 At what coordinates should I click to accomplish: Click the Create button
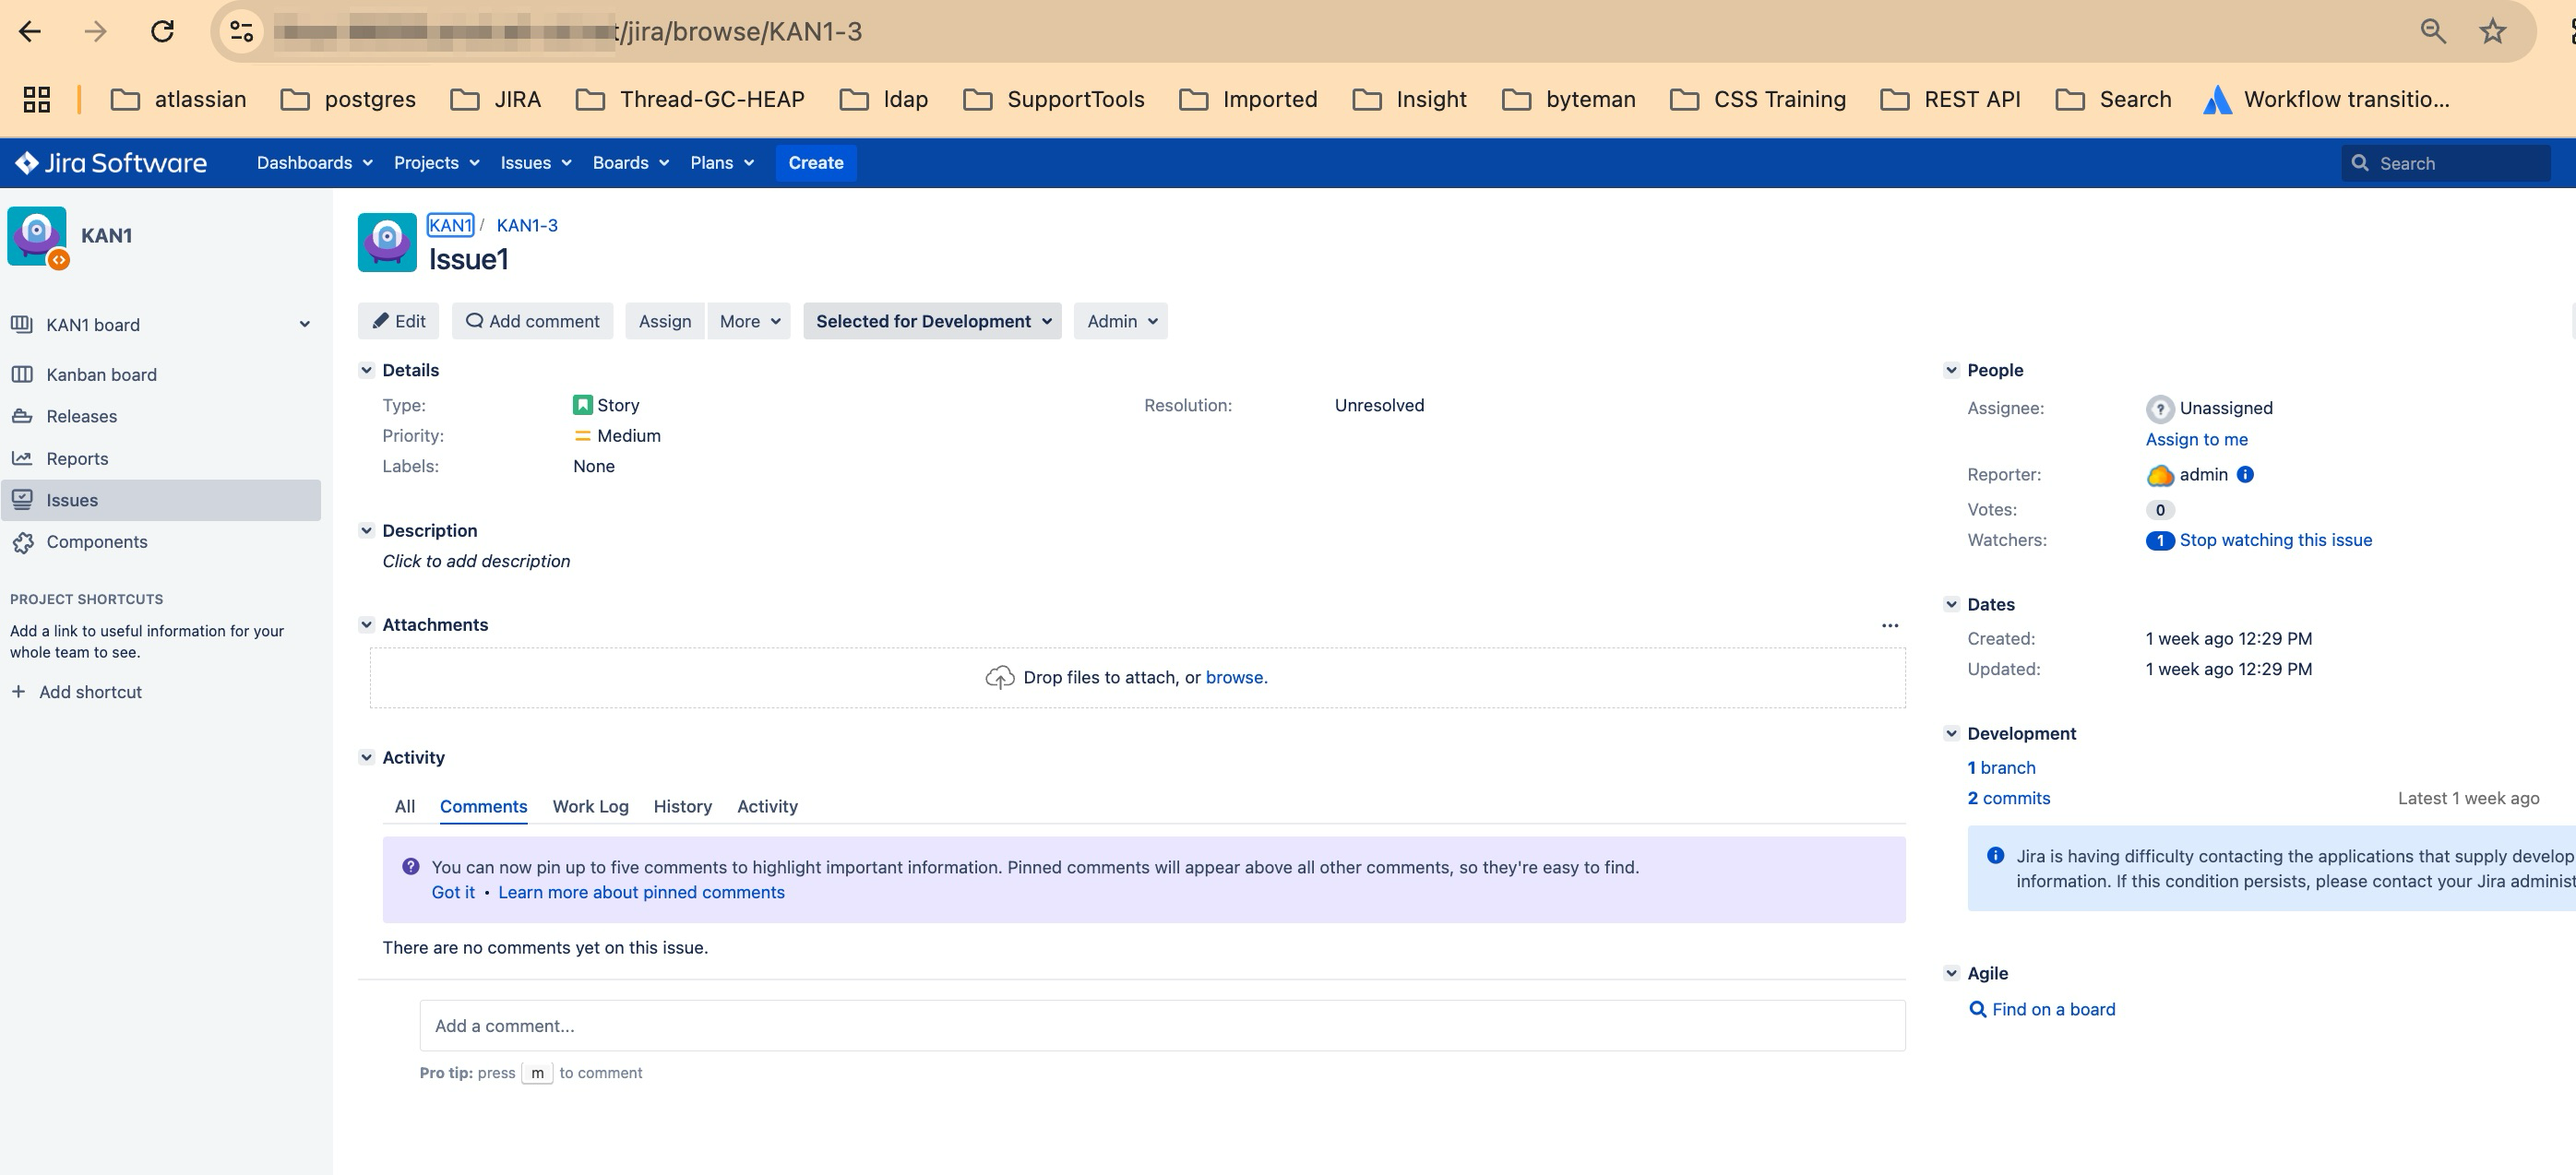click(x=816, y=163)
